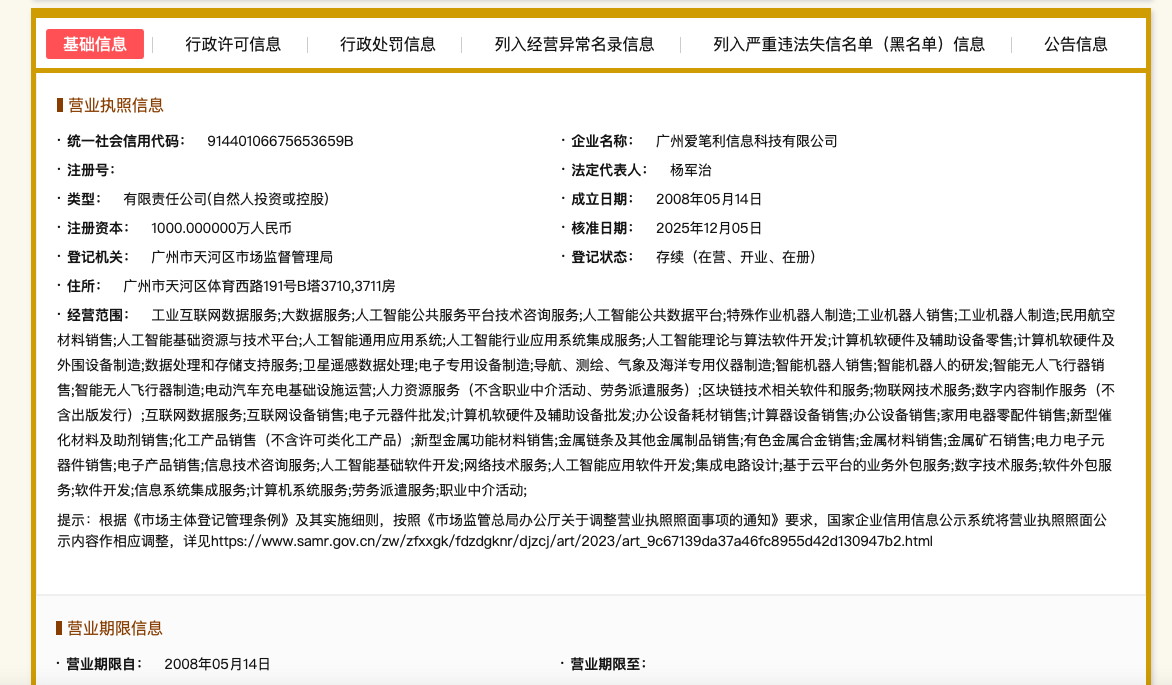This screenshot has width=1172, height=685.
Task: Click the establishment date 2008年05月14日 value
Action: point(709,199)
